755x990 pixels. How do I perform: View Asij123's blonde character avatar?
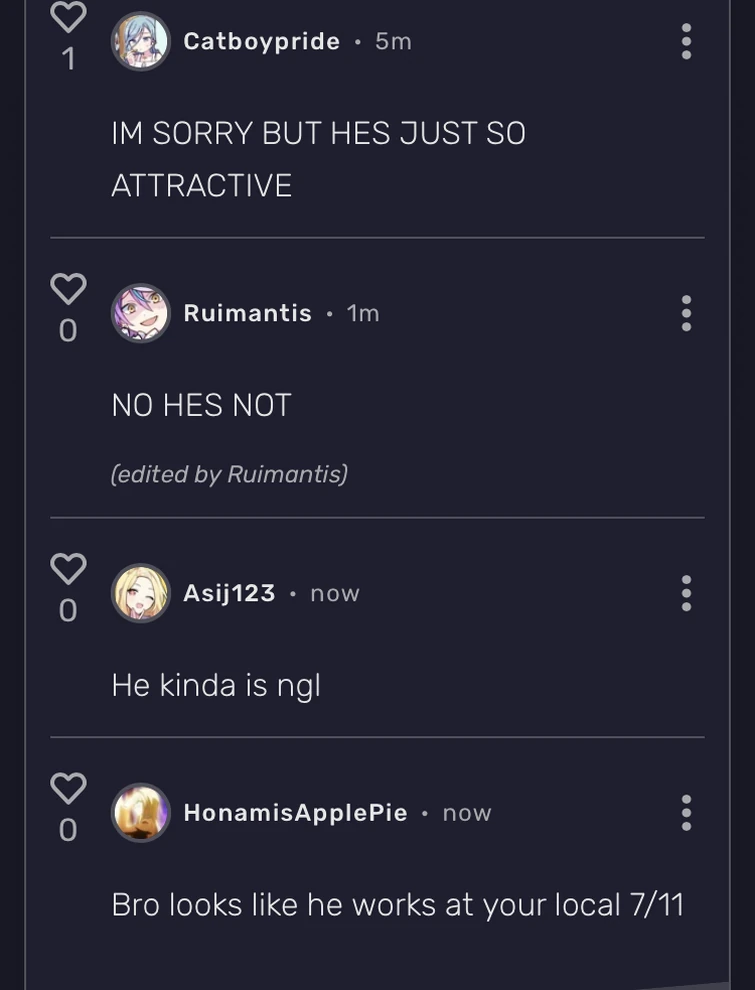coord(141,593)
